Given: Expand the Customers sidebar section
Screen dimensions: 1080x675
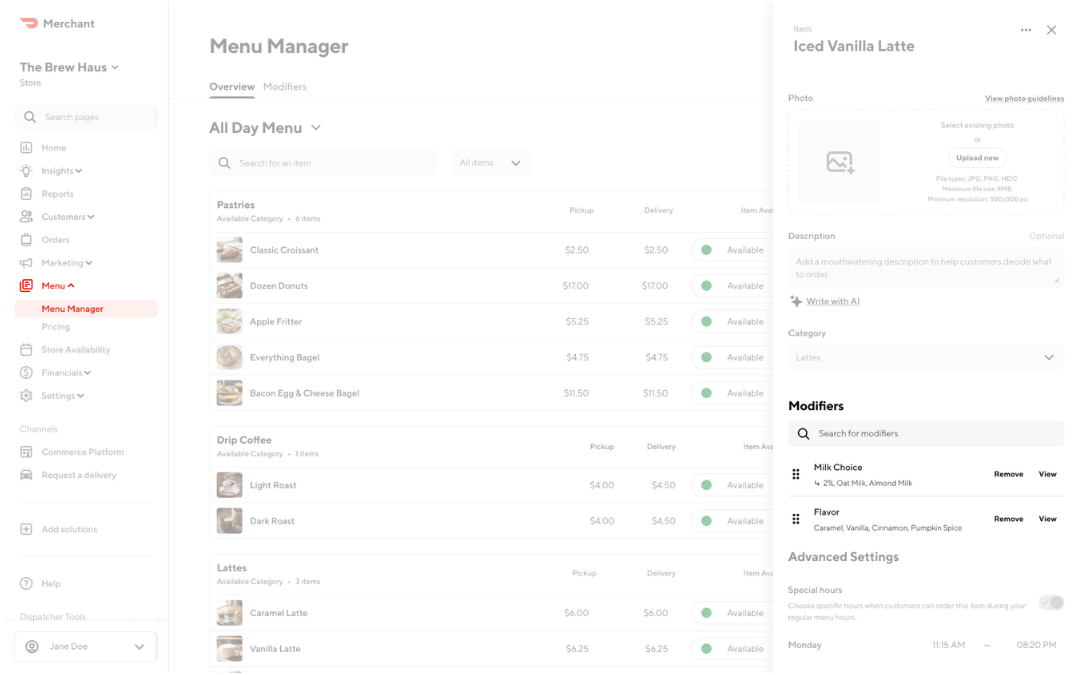Looking at the screenshot, I should click(68, 217).
